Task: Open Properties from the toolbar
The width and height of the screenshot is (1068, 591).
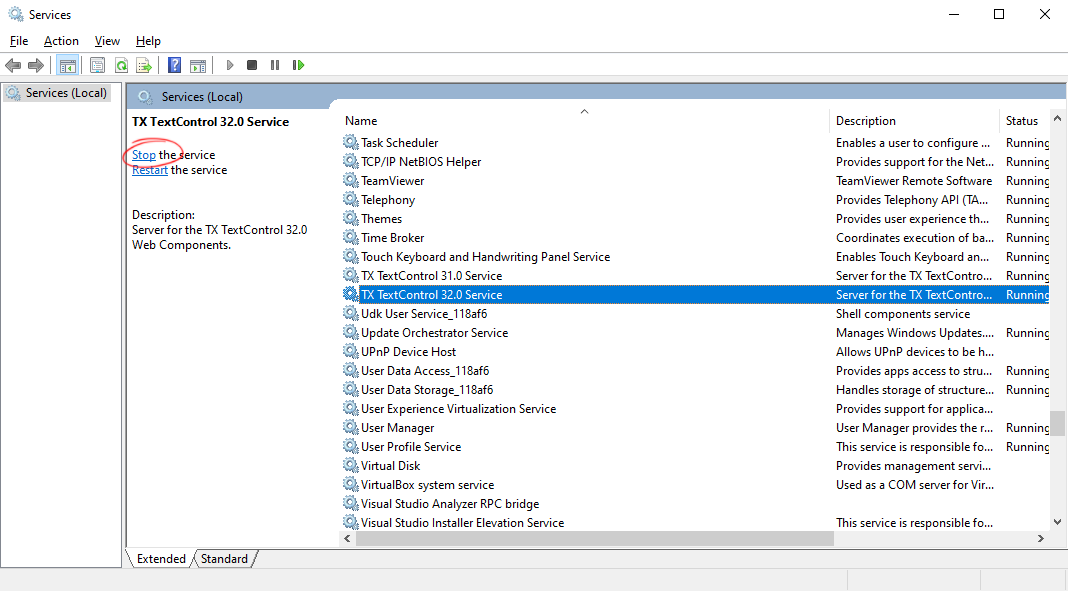Action: coord(97,66)
